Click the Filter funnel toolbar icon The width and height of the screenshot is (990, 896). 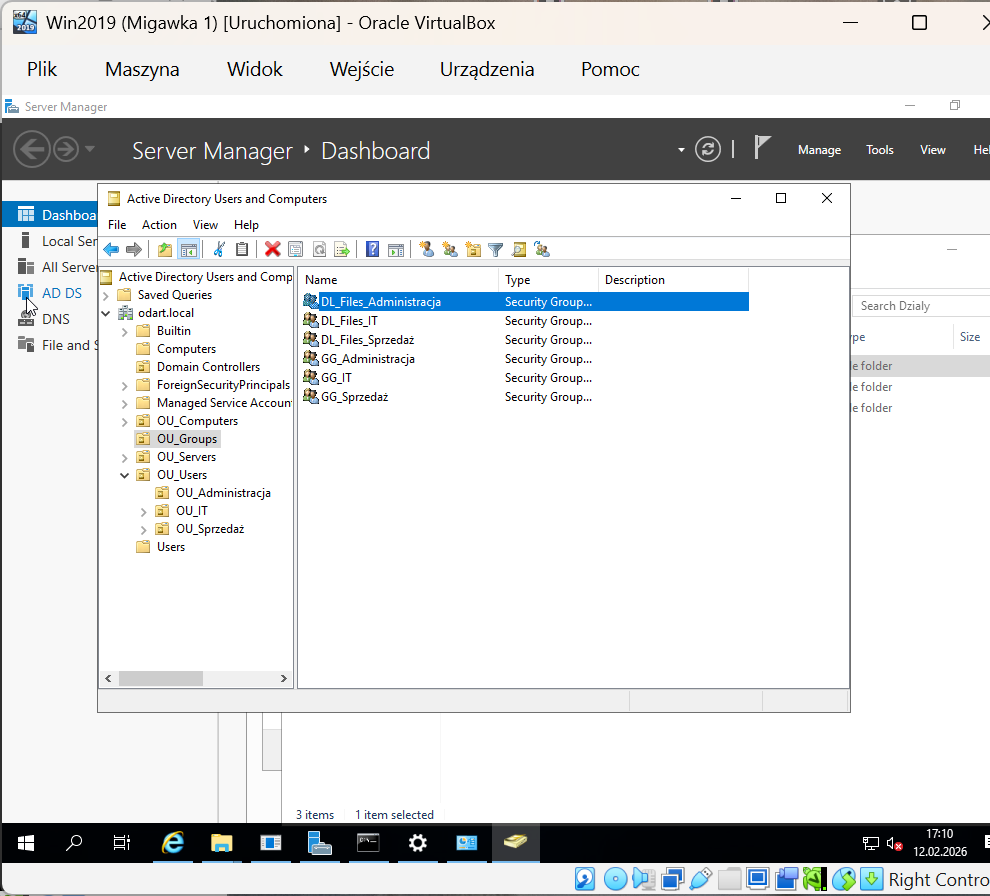pos(495,250)
